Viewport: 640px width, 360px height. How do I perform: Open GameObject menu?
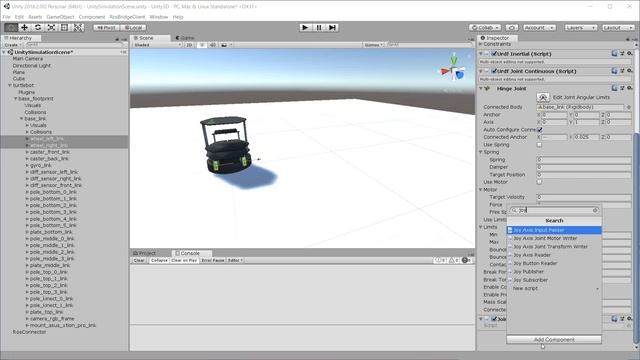[60, 17]
